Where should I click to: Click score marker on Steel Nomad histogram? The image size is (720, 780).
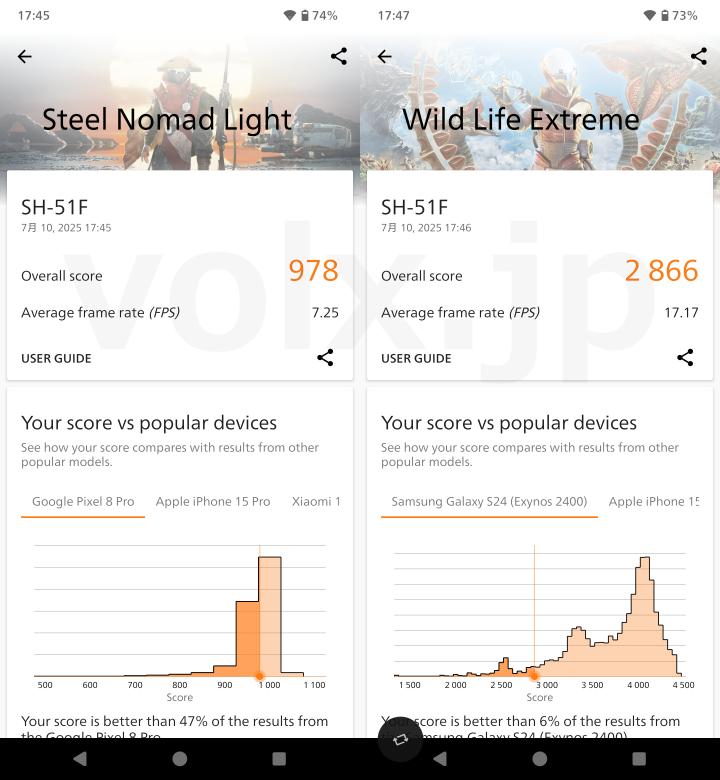[259, 676]
